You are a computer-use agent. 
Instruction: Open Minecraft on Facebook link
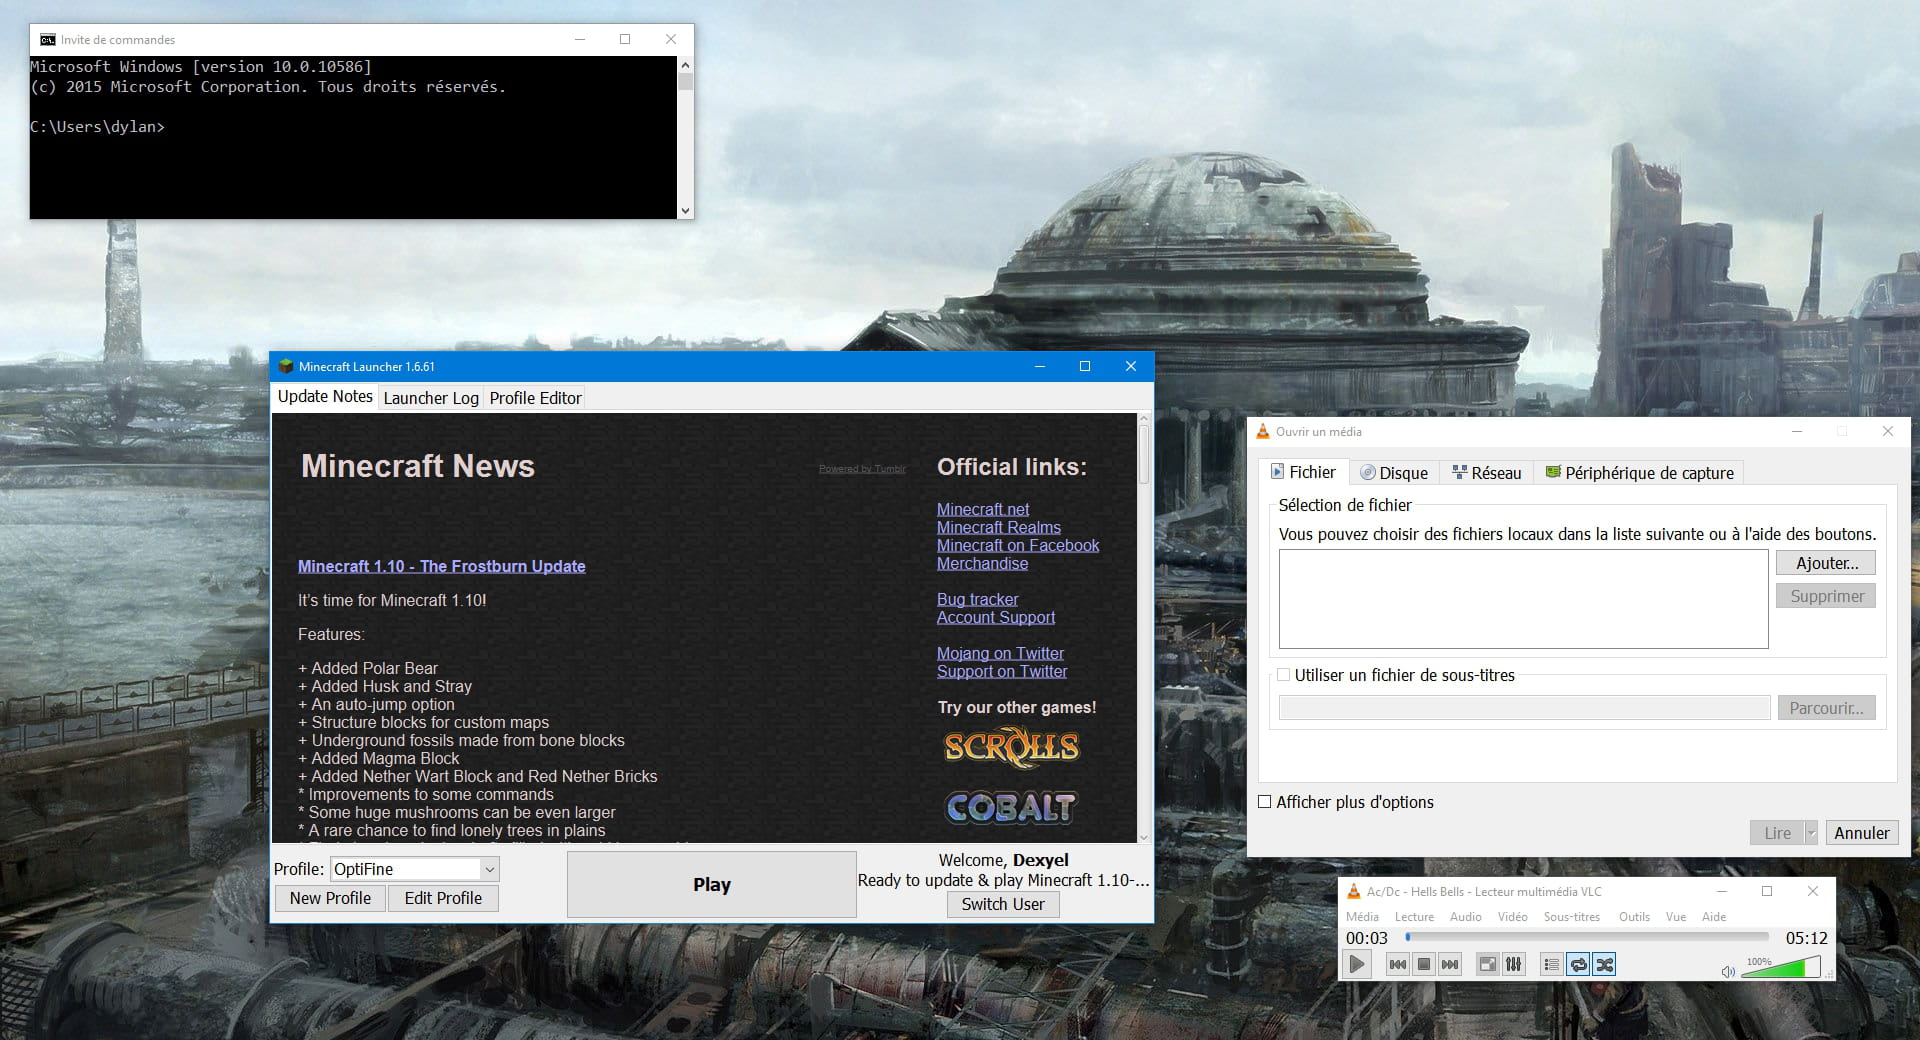coord(1017,545)
